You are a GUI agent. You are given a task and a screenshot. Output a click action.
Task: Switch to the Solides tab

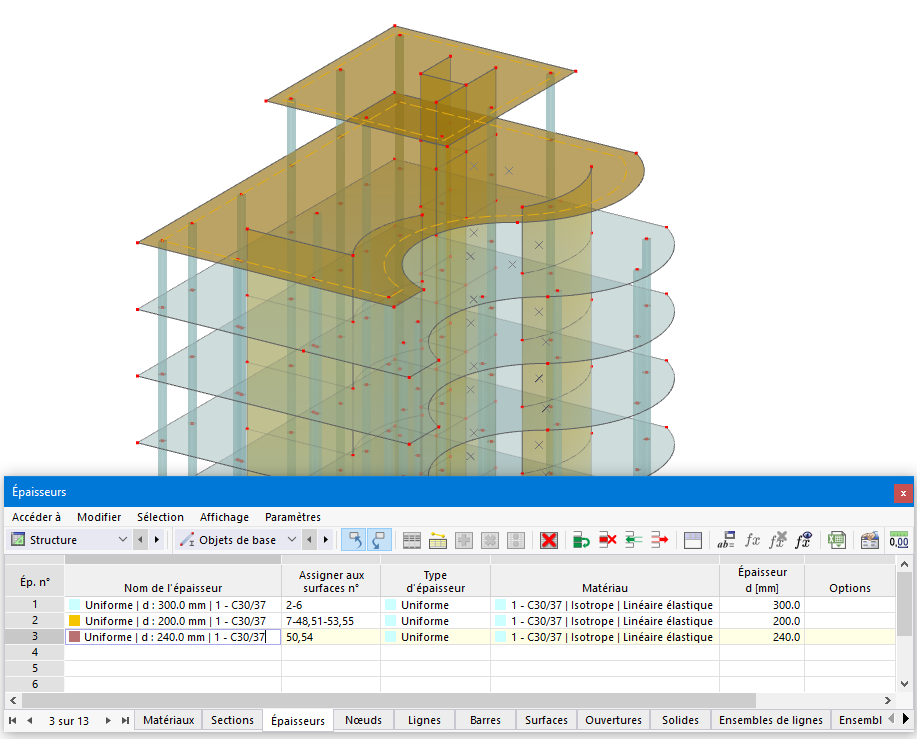click(680, 720)
